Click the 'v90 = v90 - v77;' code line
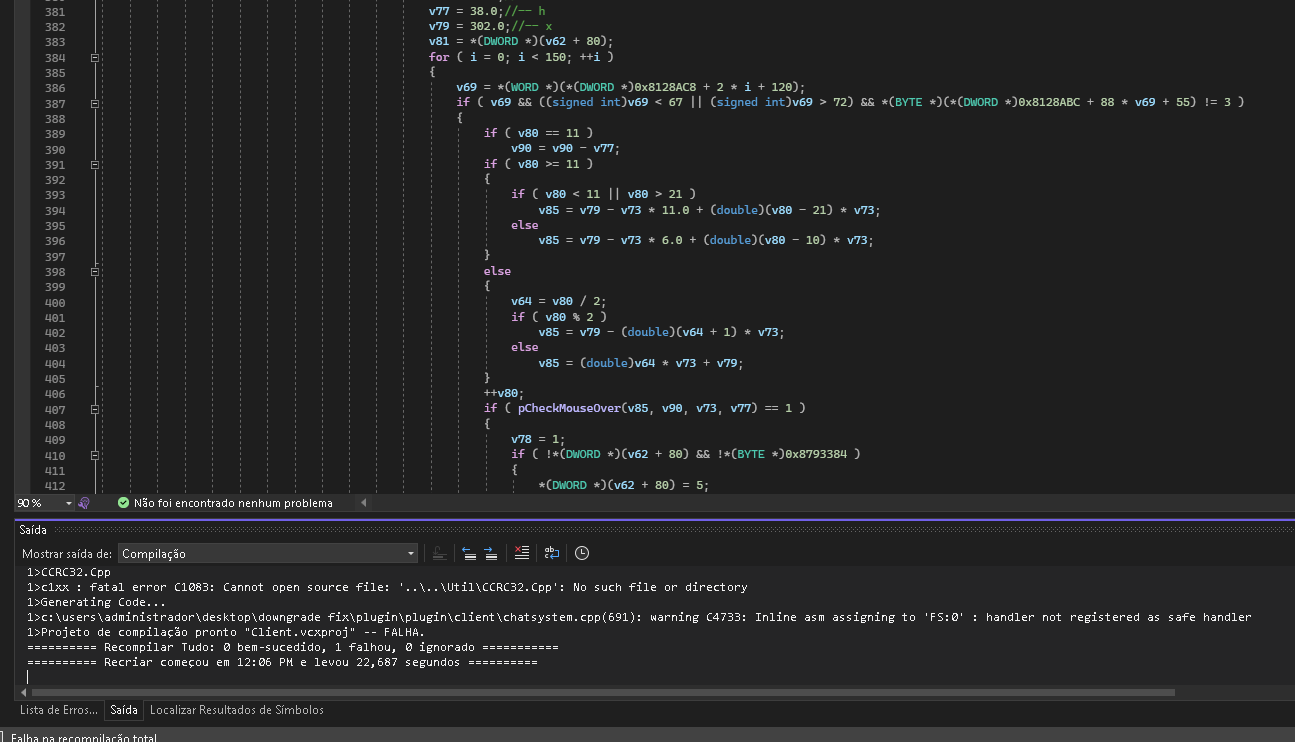 (x=565, y=149)
